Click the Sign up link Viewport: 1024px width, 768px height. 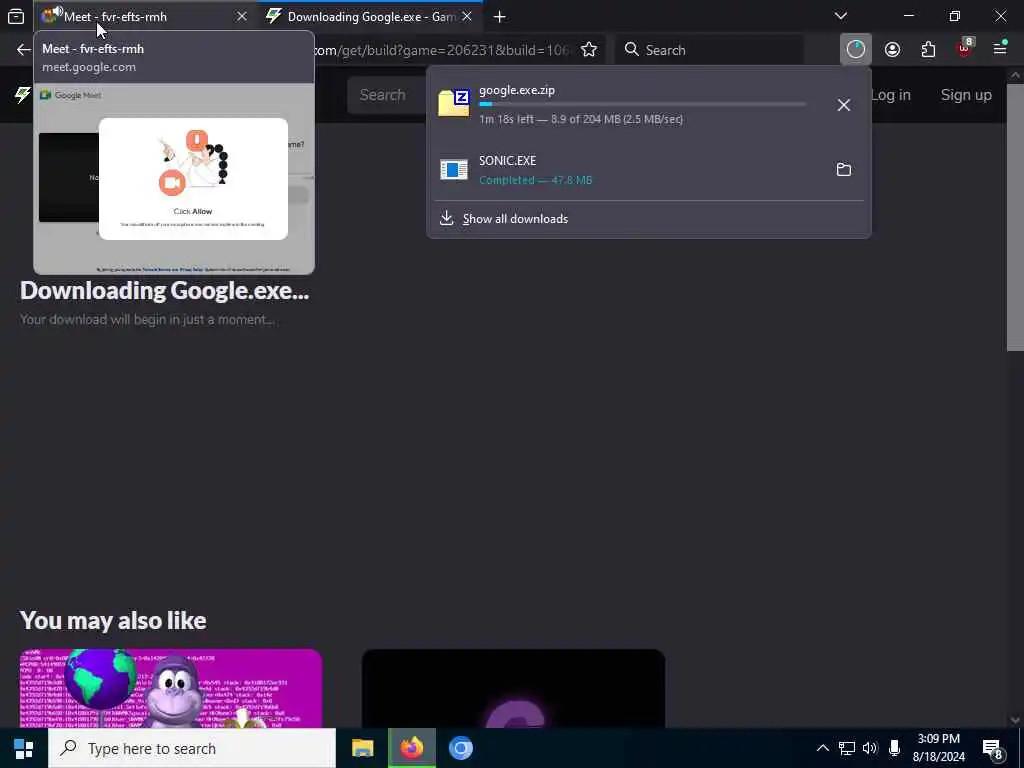966,95
